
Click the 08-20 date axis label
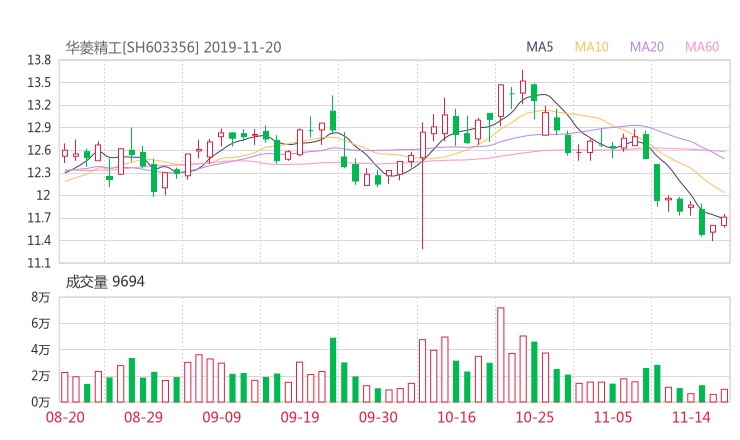[65, 417]
